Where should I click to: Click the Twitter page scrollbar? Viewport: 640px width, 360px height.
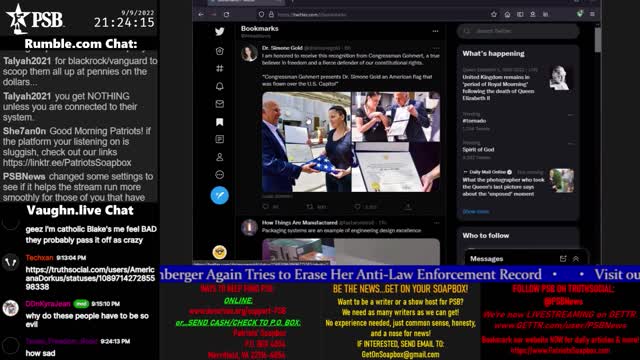point(598,40)
